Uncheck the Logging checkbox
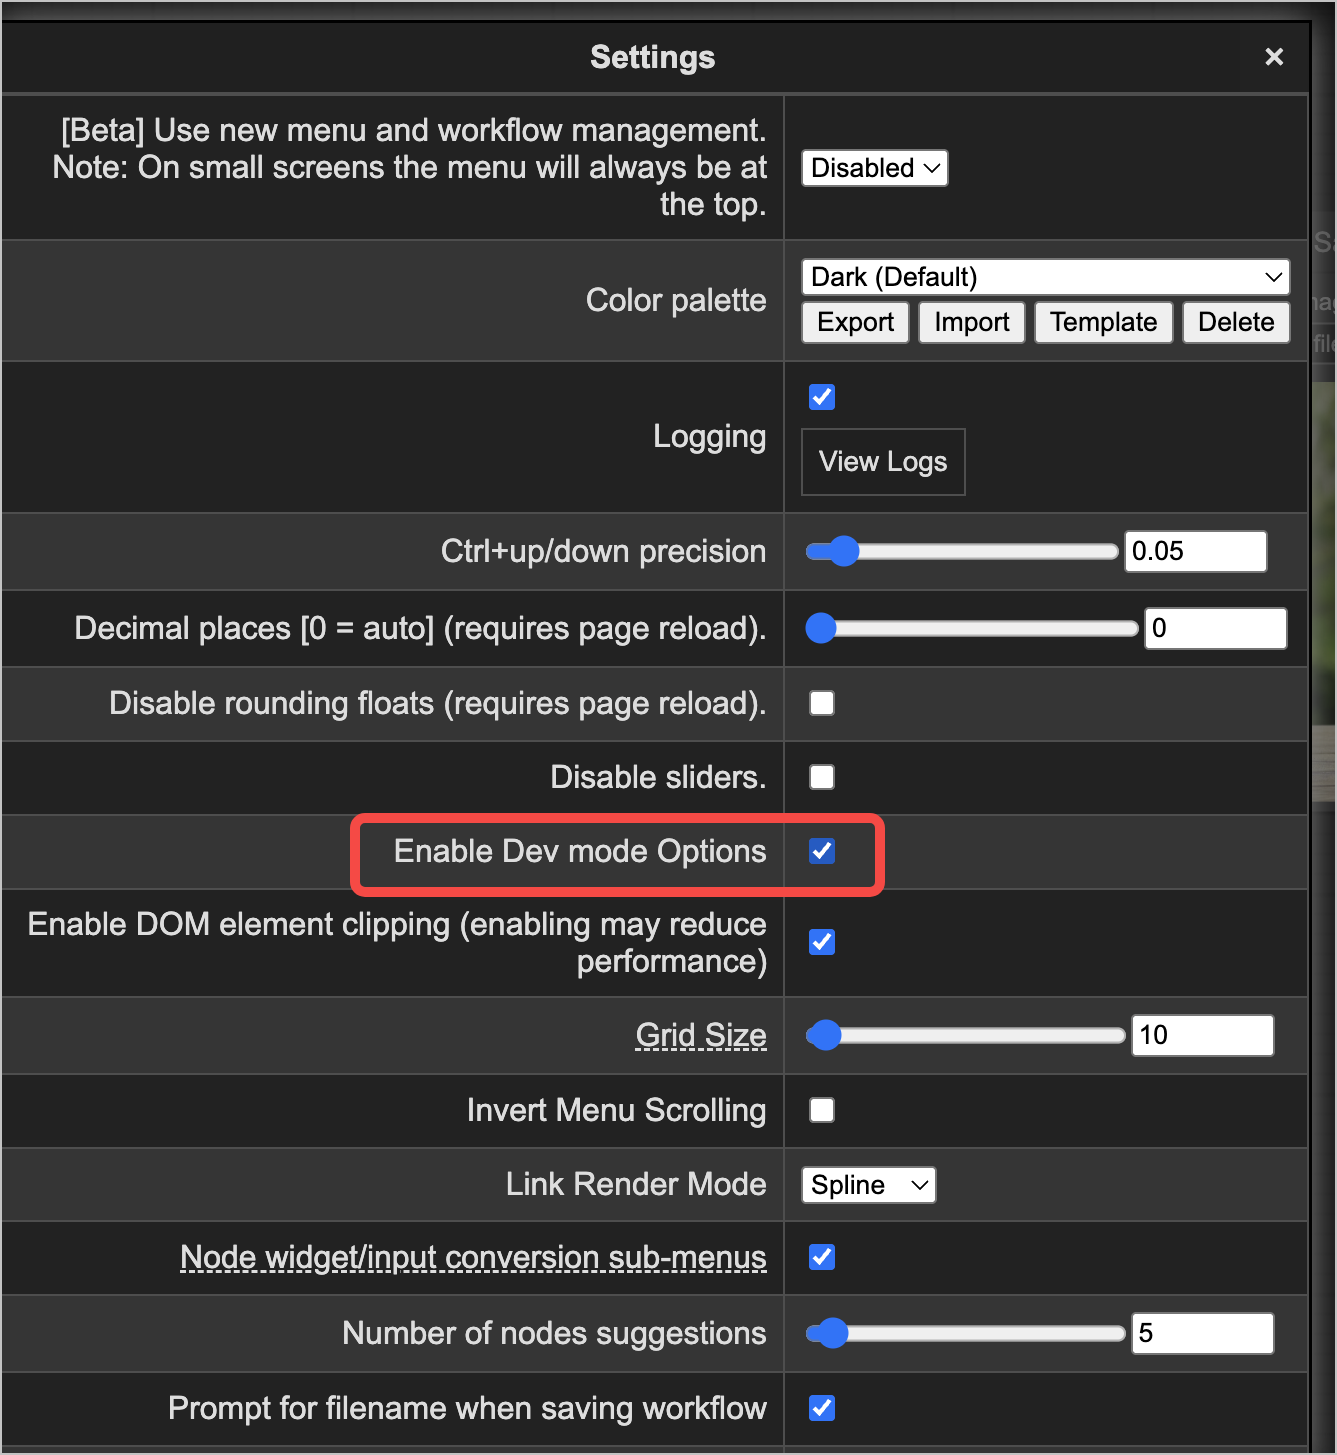This screenshot has width=1337, height=1455. pyautogui.click(x=822, y=397)
